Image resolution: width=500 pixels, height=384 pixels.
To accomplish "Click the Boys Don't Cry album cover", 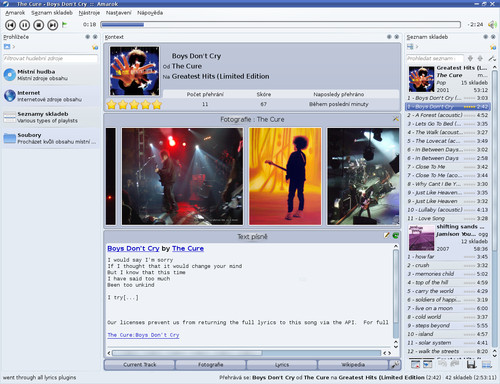I will (134, 71).
